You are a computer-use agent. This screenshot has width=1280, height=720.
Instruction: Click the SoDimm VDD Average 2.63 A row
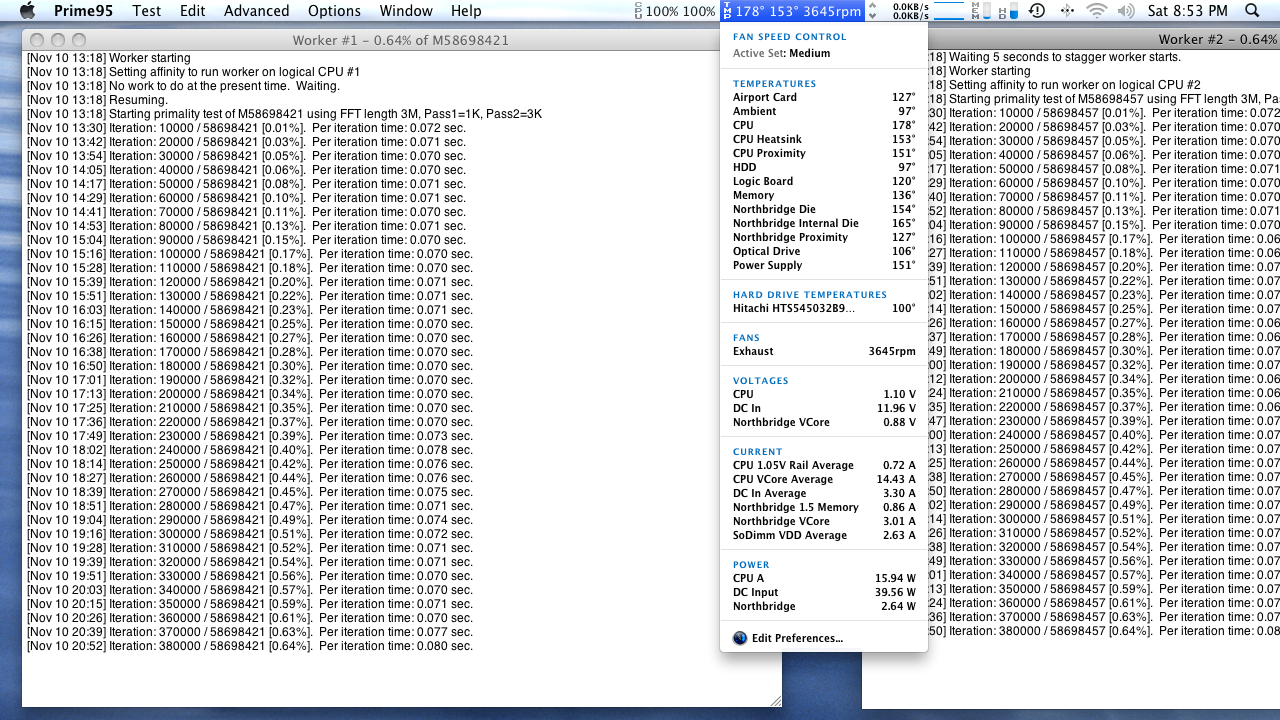tap(824, 535)
